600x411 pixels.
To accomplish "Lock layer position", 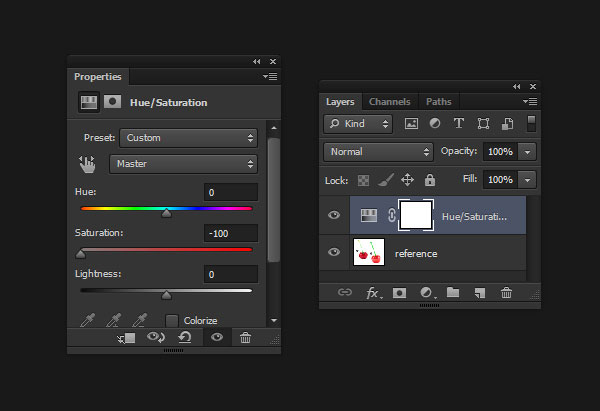I will pos(408,180).
